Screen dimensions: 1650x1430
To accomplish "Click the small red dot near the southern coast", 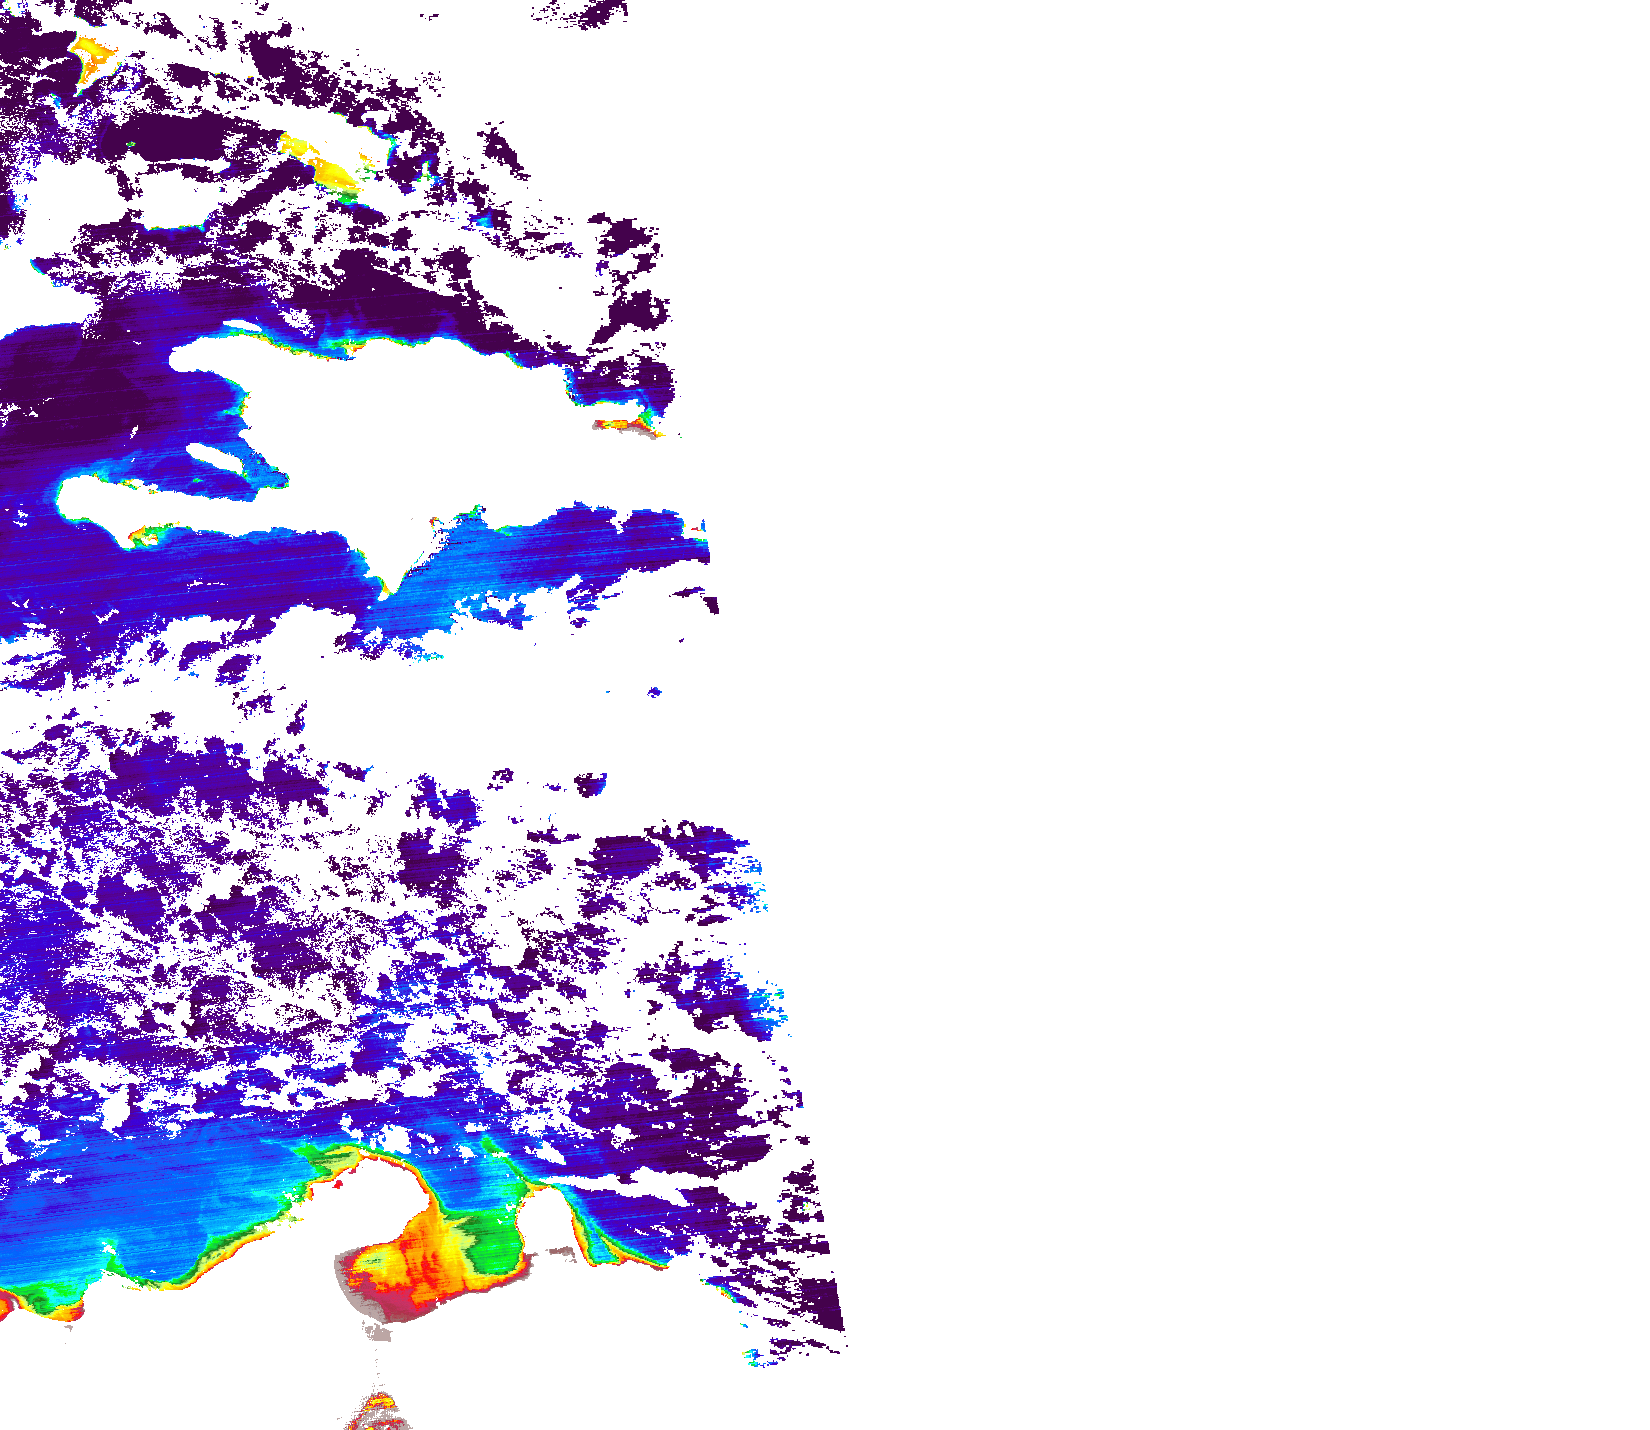I will pyautogui.click(x=337, y=1184).
